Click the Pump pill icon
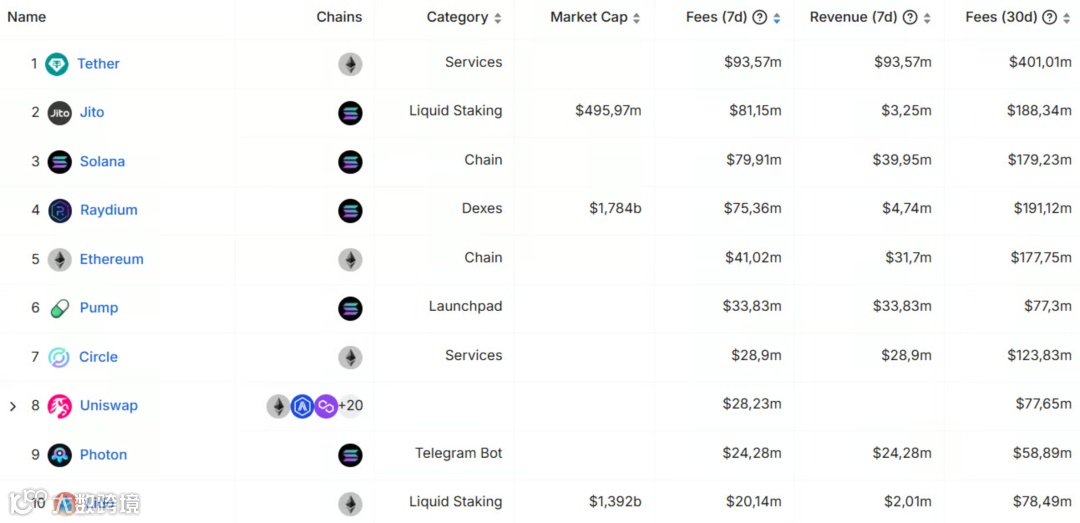 [60, 308]
